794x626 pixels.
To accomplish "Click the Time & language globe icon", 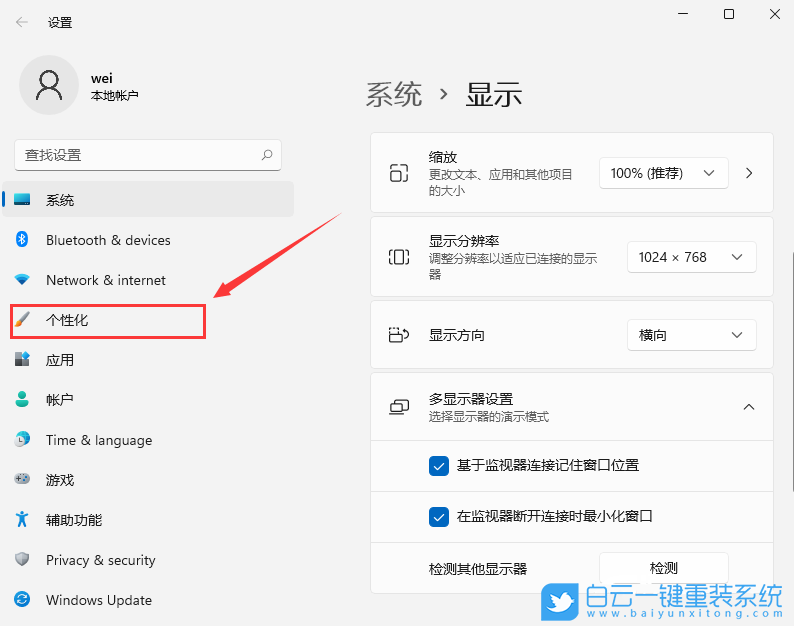I will 22,439.
